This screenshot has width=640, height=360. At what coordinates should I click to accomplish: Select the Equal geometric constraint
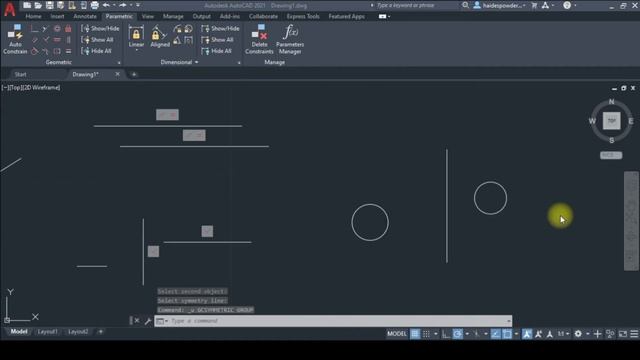[x=68, y=51]
